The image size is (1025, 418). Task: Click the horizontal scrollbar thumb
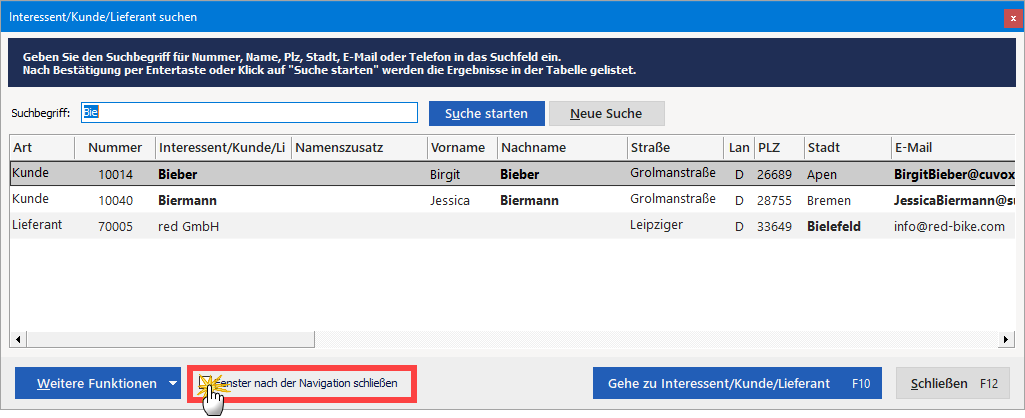coord(170,340)
